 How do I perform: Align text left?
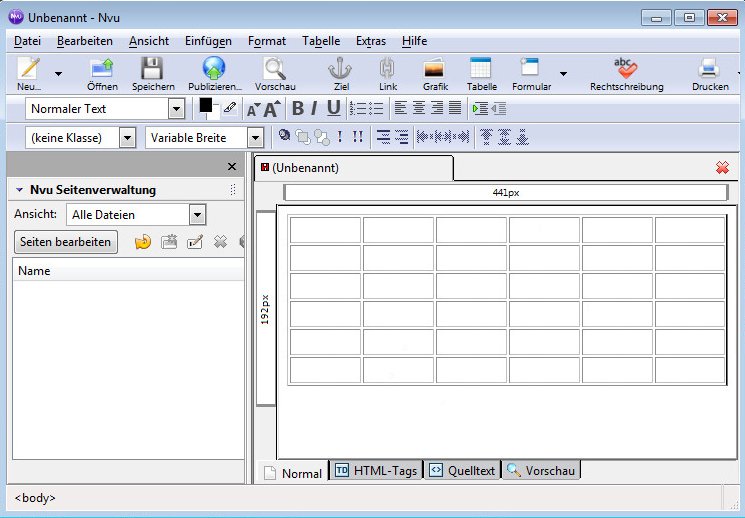401,108
